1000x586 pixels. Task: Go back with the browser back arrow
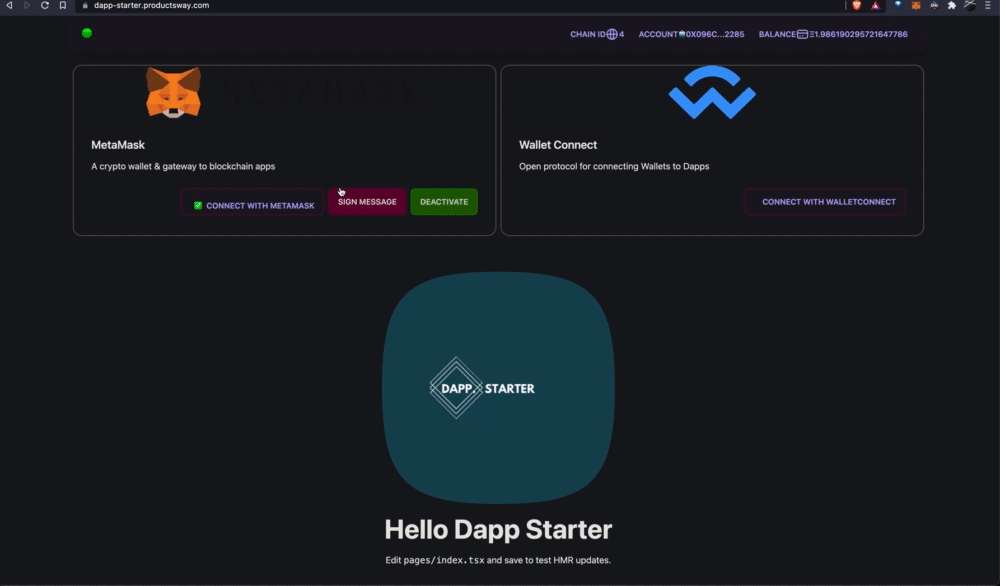pyautogui.click(x=9, y=5)
